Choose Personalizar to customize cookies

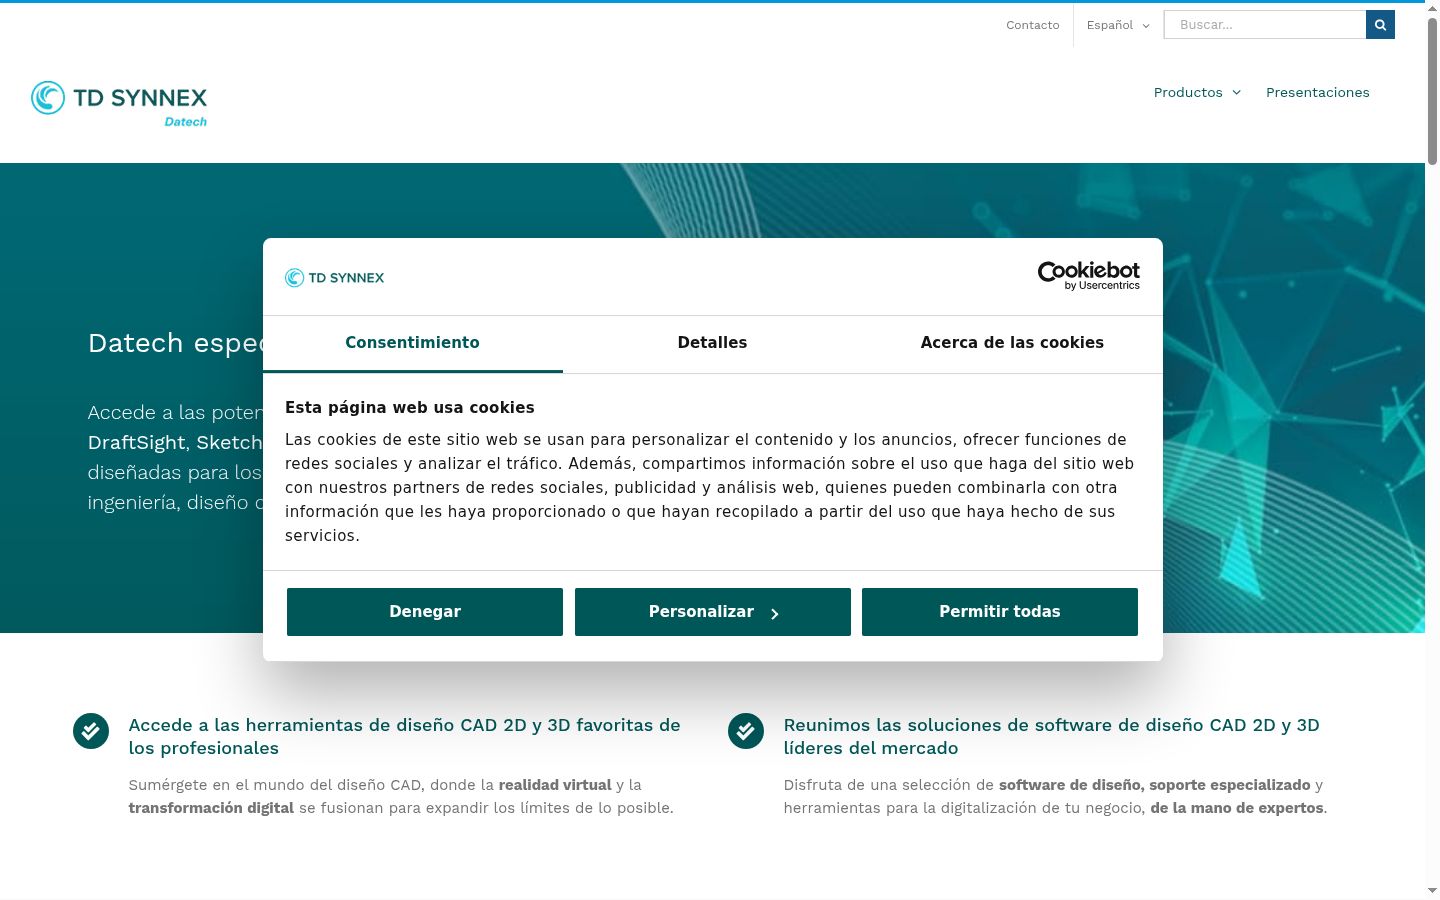713,612
